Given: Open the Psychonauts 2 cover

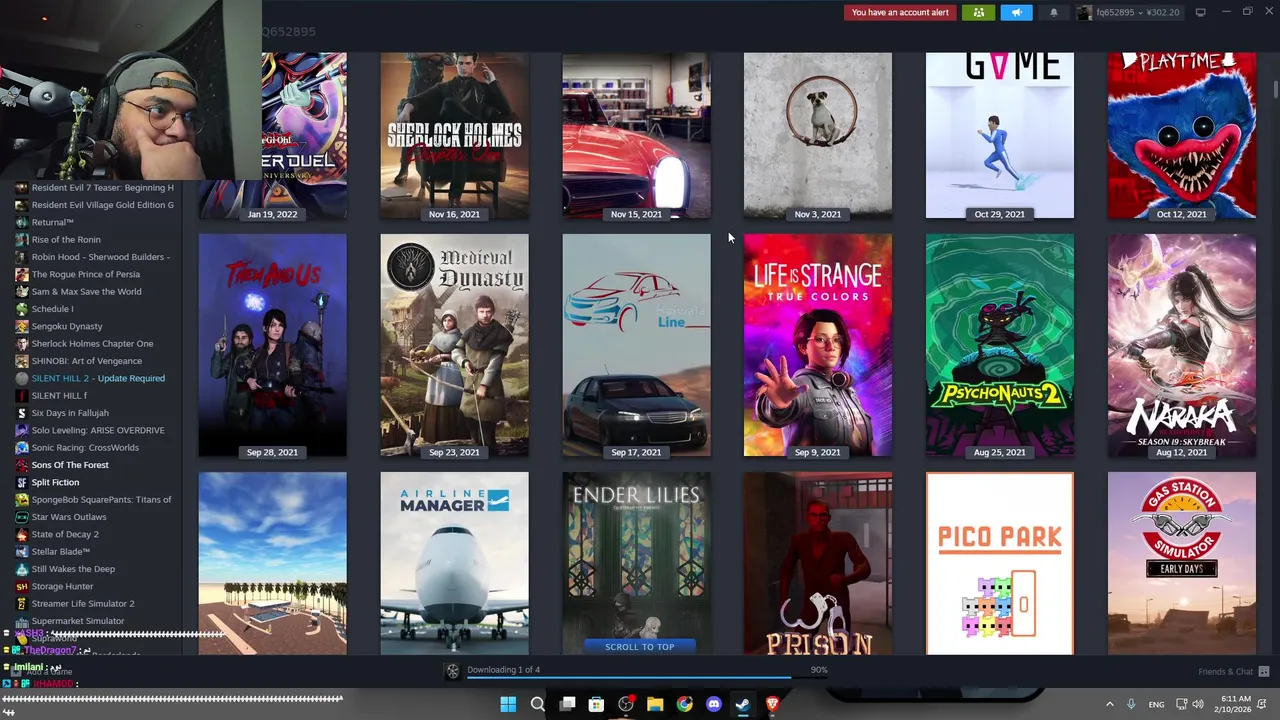Looking at the screenshot, I should (999, 345).
